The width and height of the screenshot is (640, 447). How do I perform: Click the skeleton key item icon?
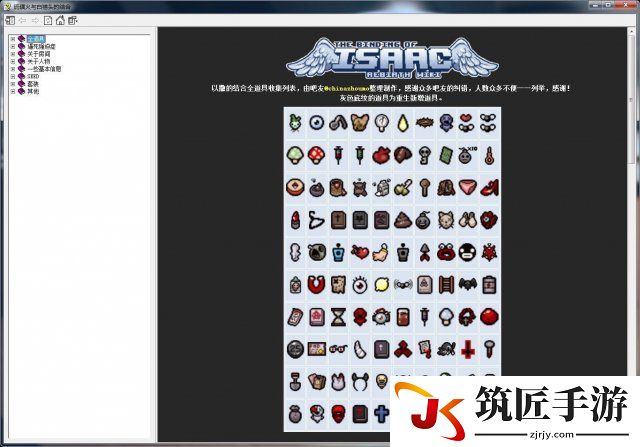(x=424, y=156)
